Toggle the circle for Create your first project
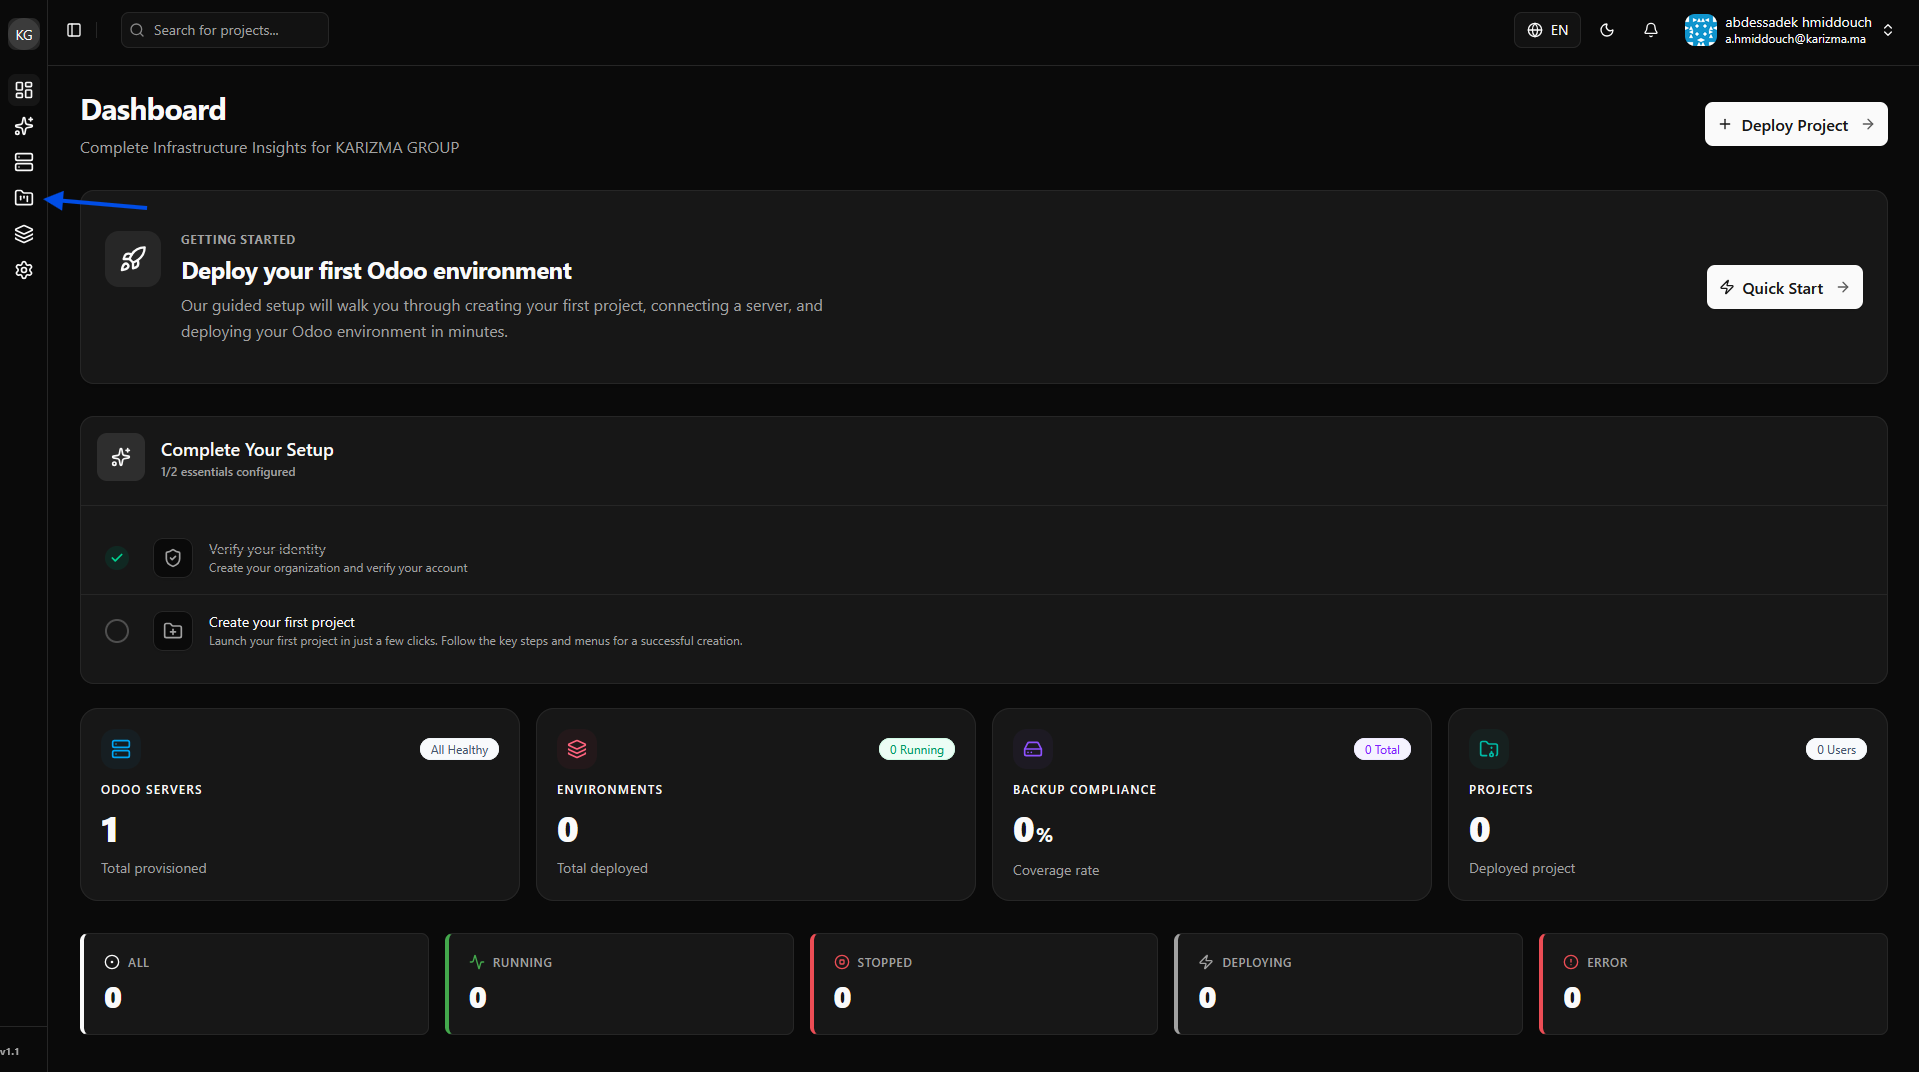 [x=117, y=631]
